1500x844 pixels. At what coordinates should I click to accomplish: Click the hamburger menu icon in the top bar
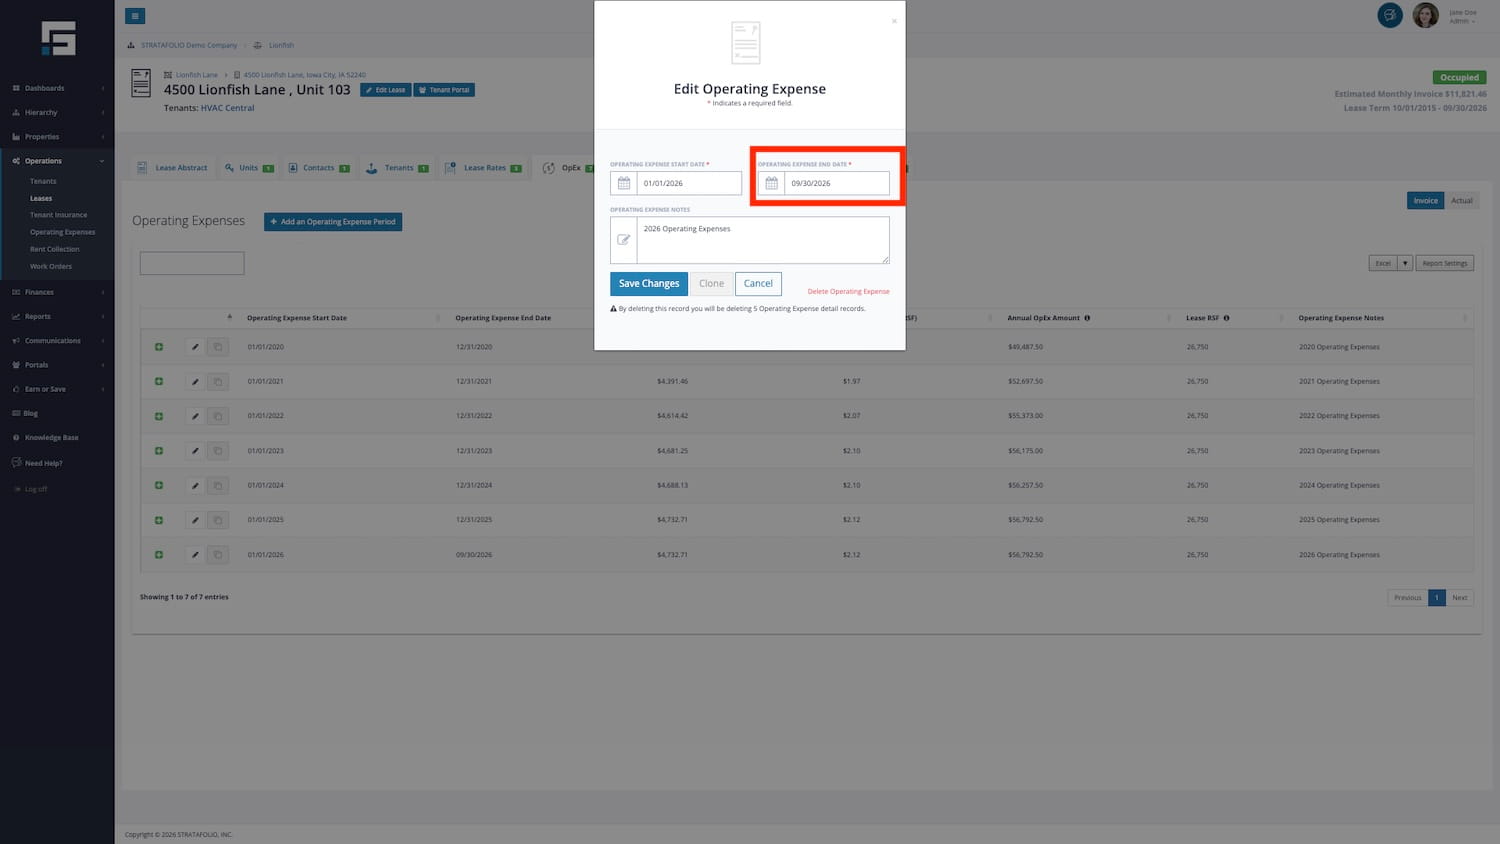tap(135, 16)
